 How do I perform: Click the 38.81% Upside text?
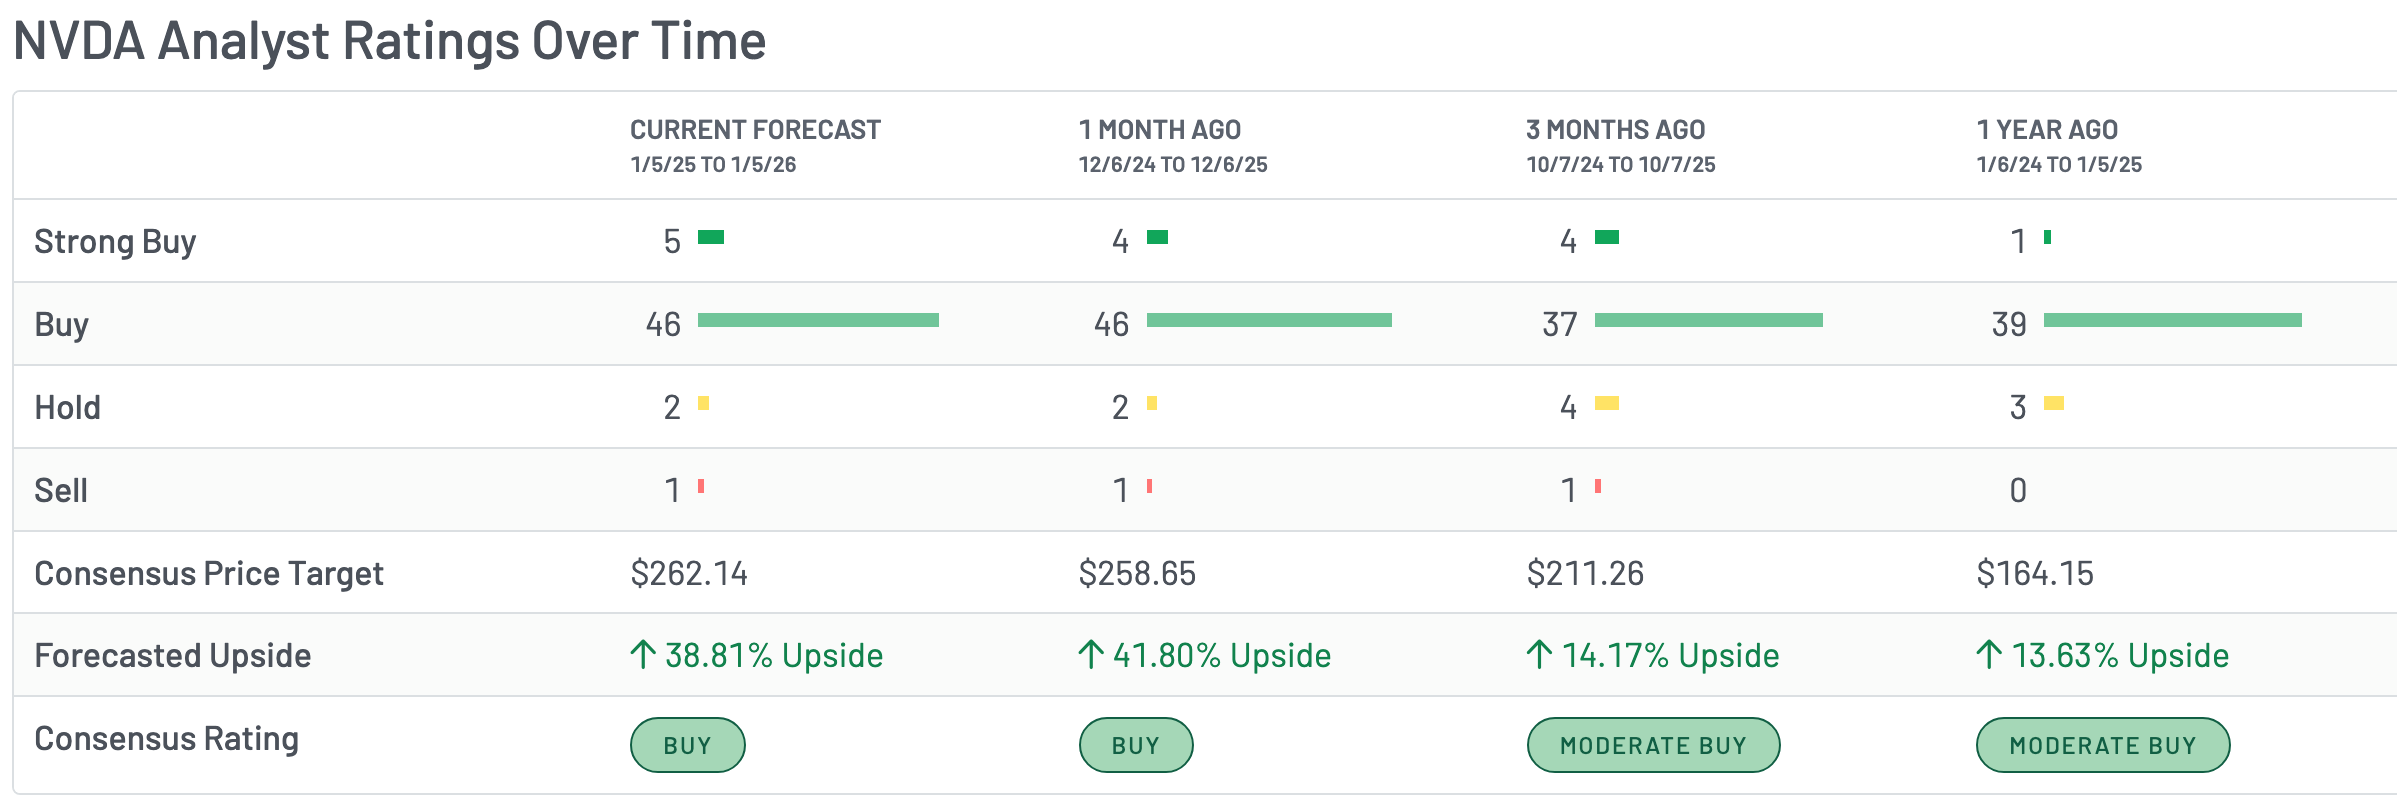click(774, 656)
